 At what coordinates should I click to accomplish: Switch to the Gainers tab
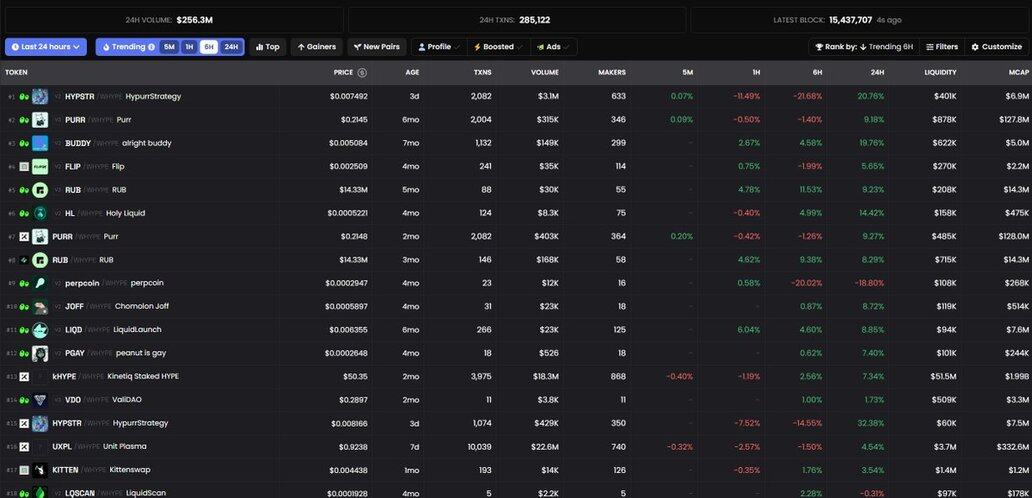pyautogui.click(x=316, y=47)
